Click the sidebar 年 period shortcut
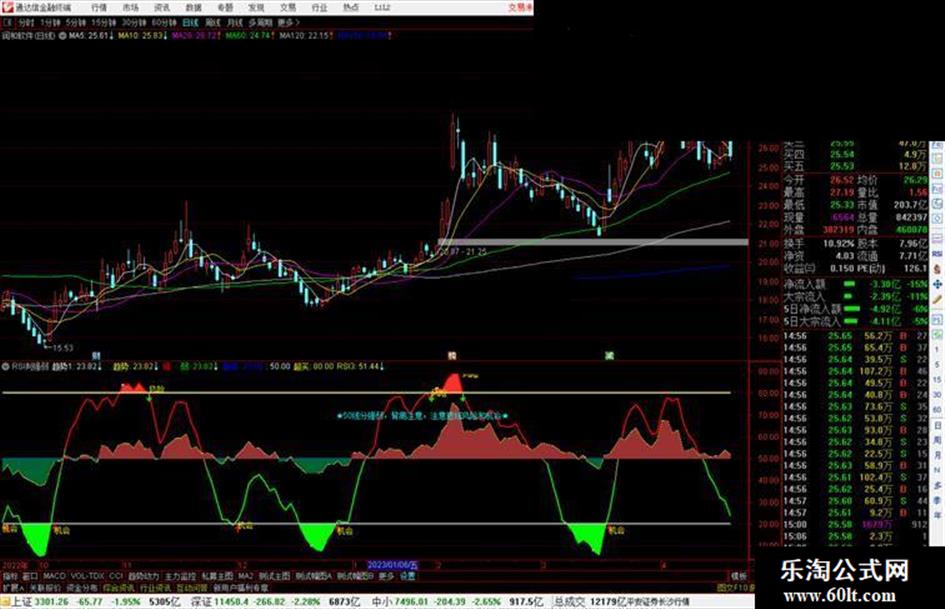This screenshot has width=945, height=609. click(x=937, y=516)
